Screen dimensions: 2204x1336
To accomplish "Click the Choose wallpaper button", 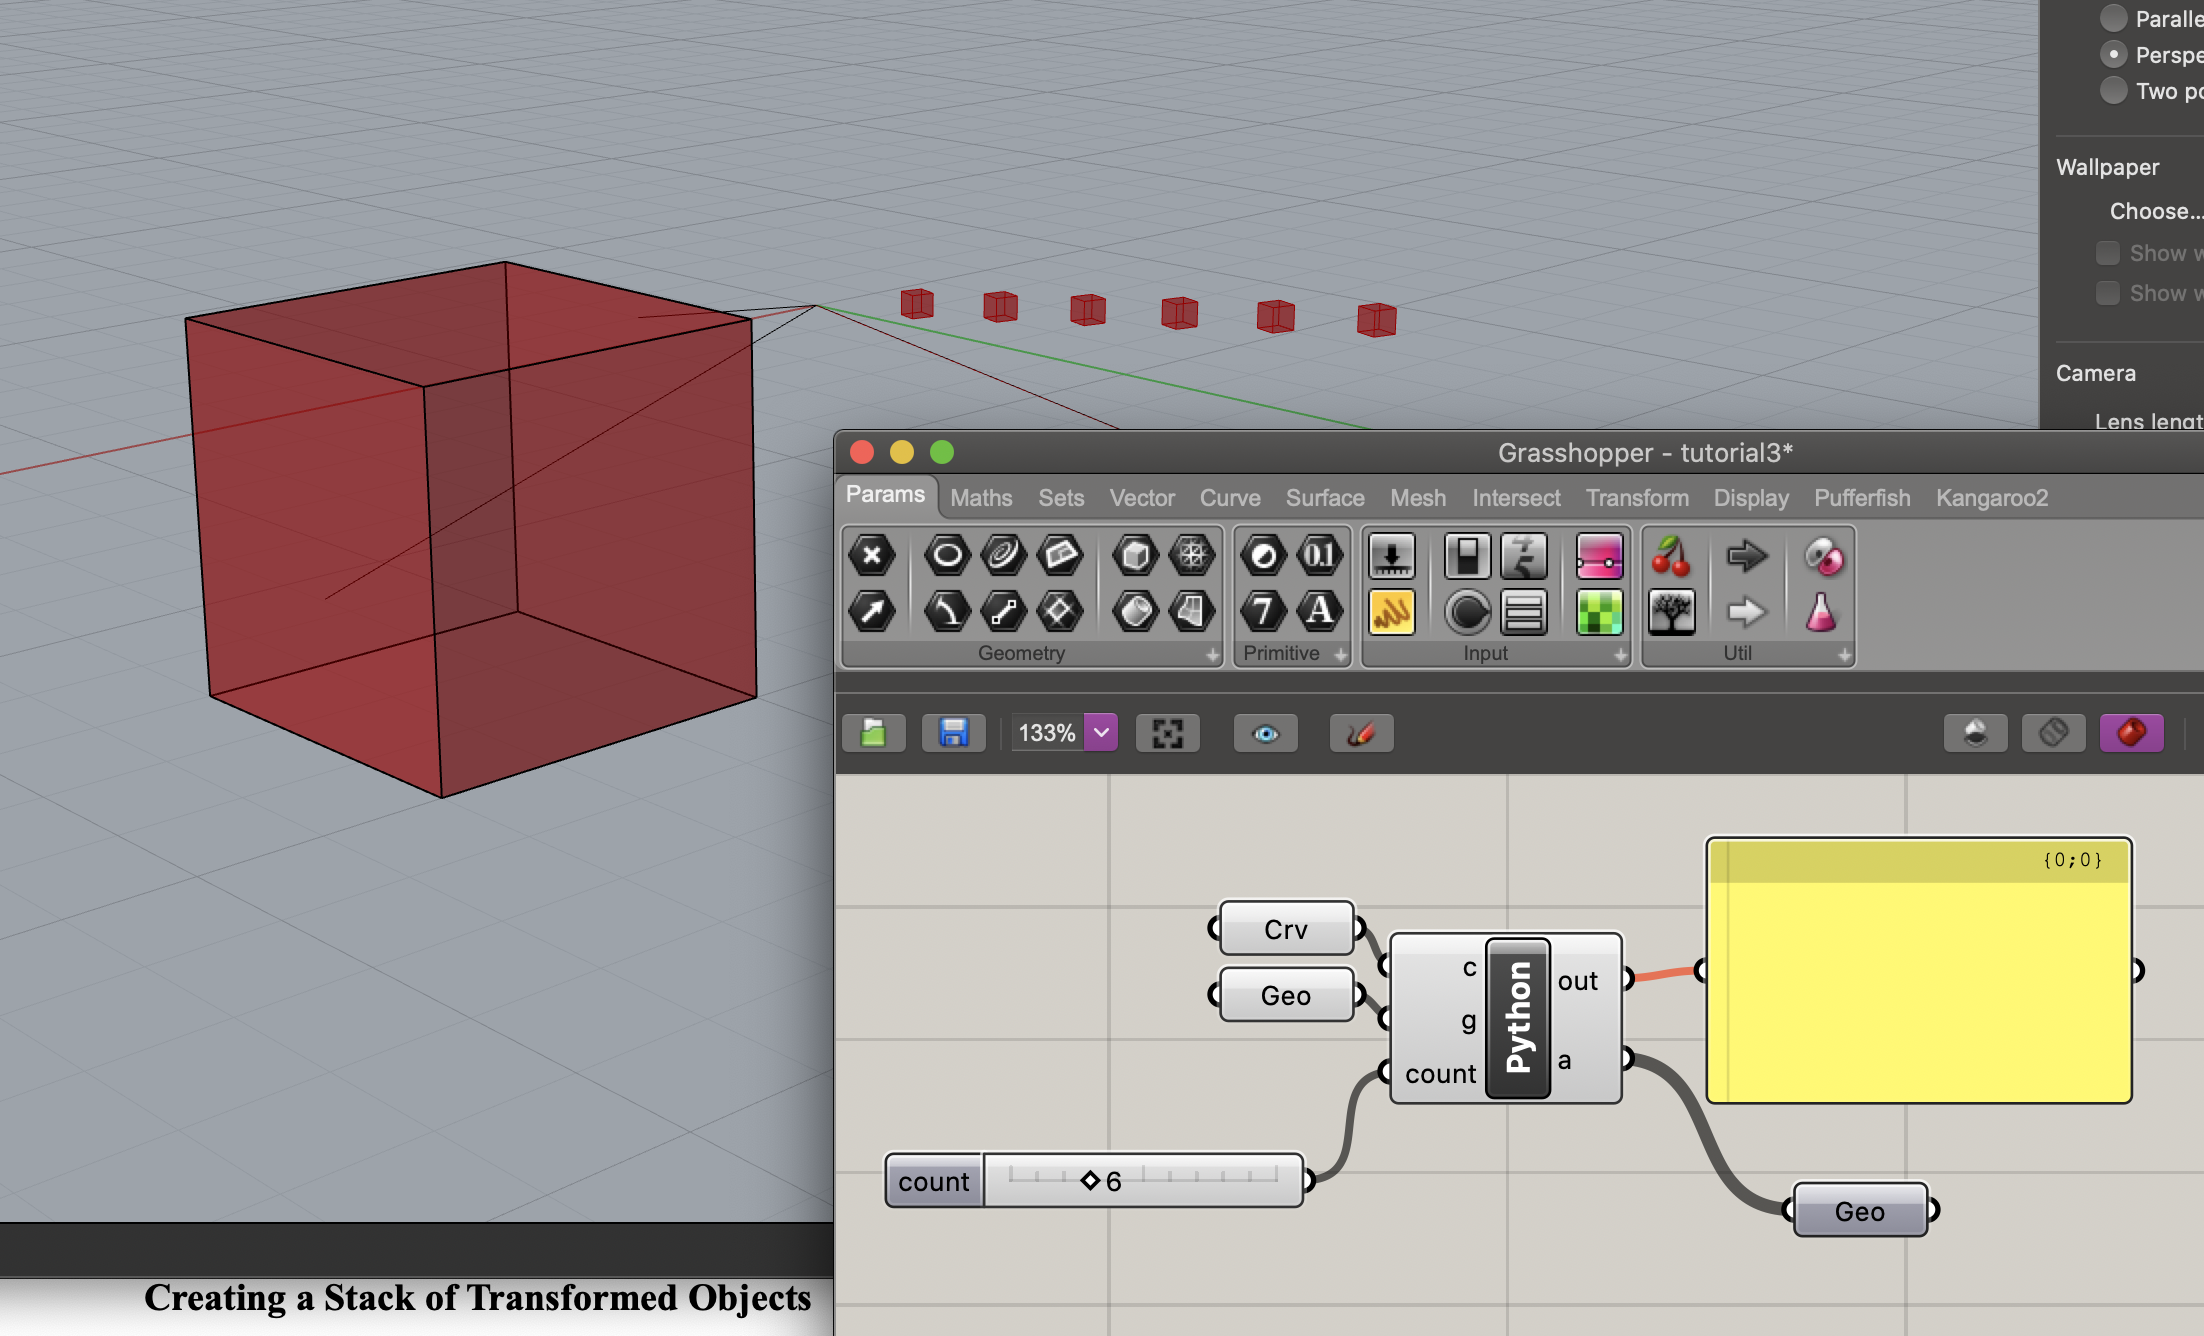I will (x=2155, y=211).
